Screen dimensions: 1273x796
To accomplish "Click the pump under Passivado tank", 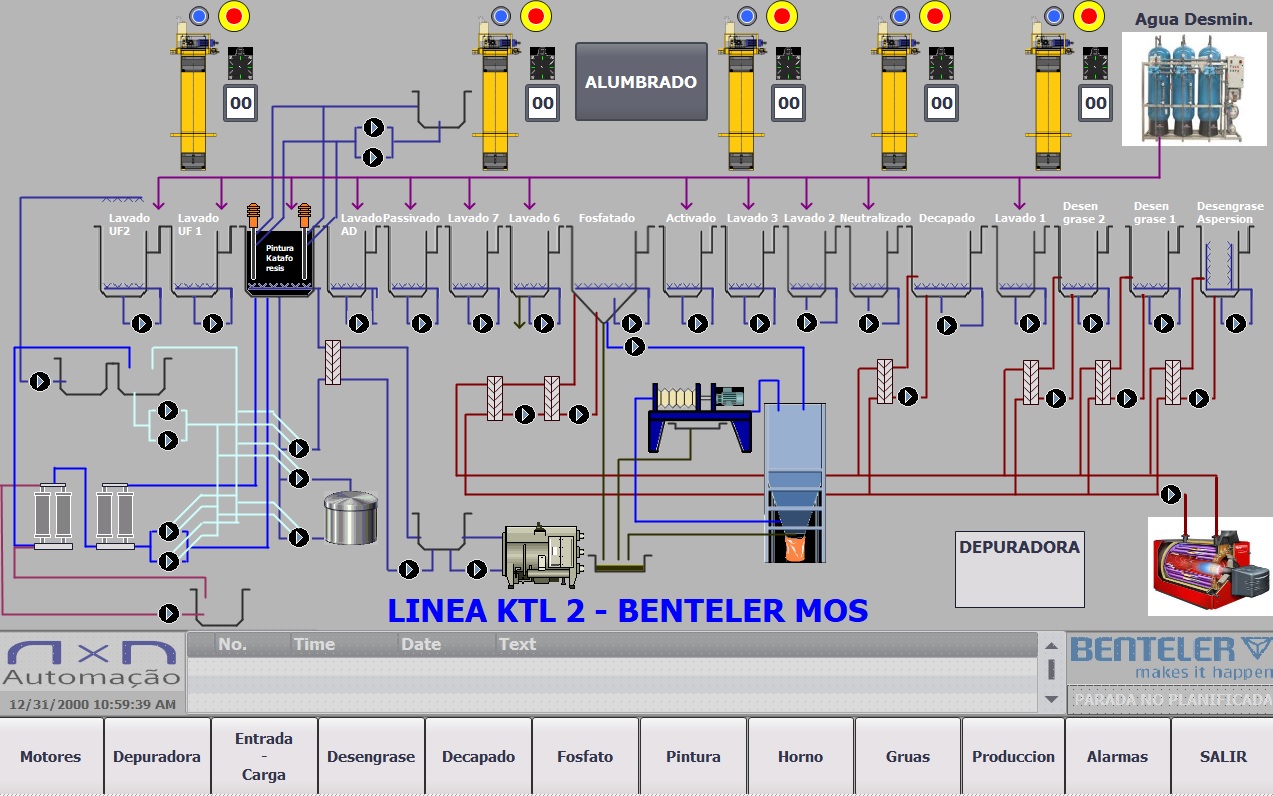I will pyautogui.click(x=422, y=323).
